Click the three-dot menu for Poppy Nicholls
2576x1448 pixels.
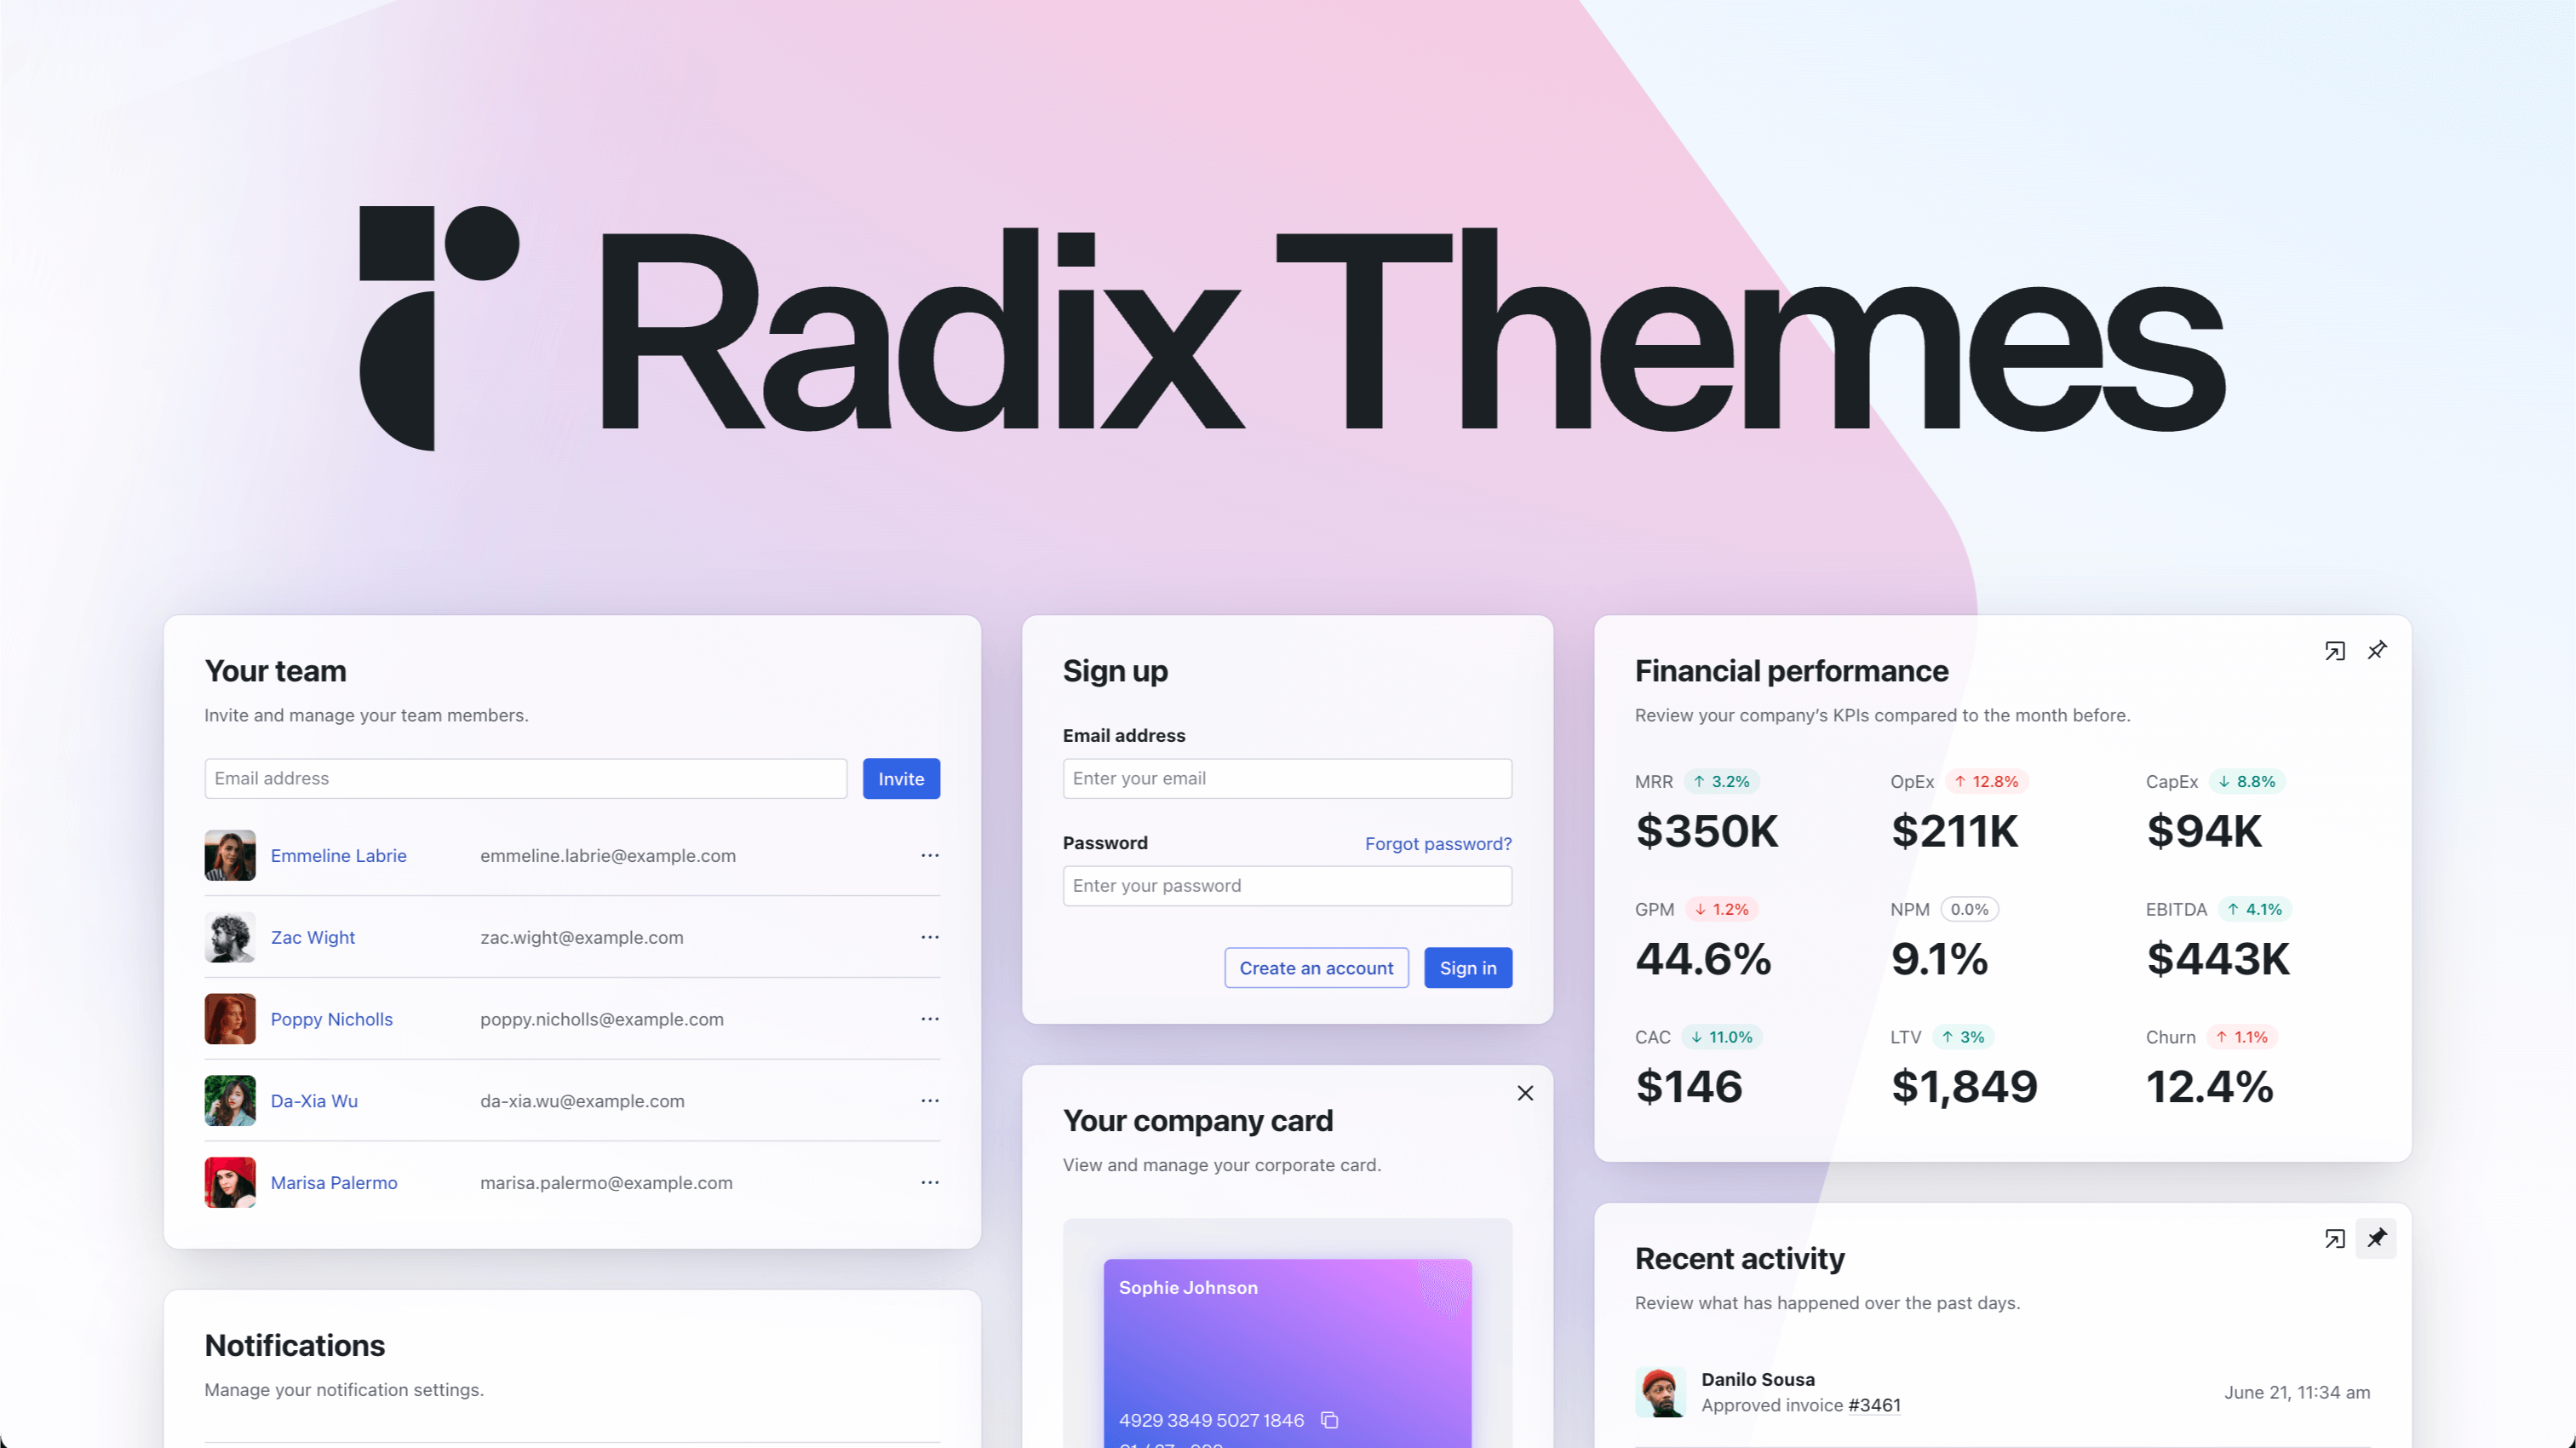929,1018
